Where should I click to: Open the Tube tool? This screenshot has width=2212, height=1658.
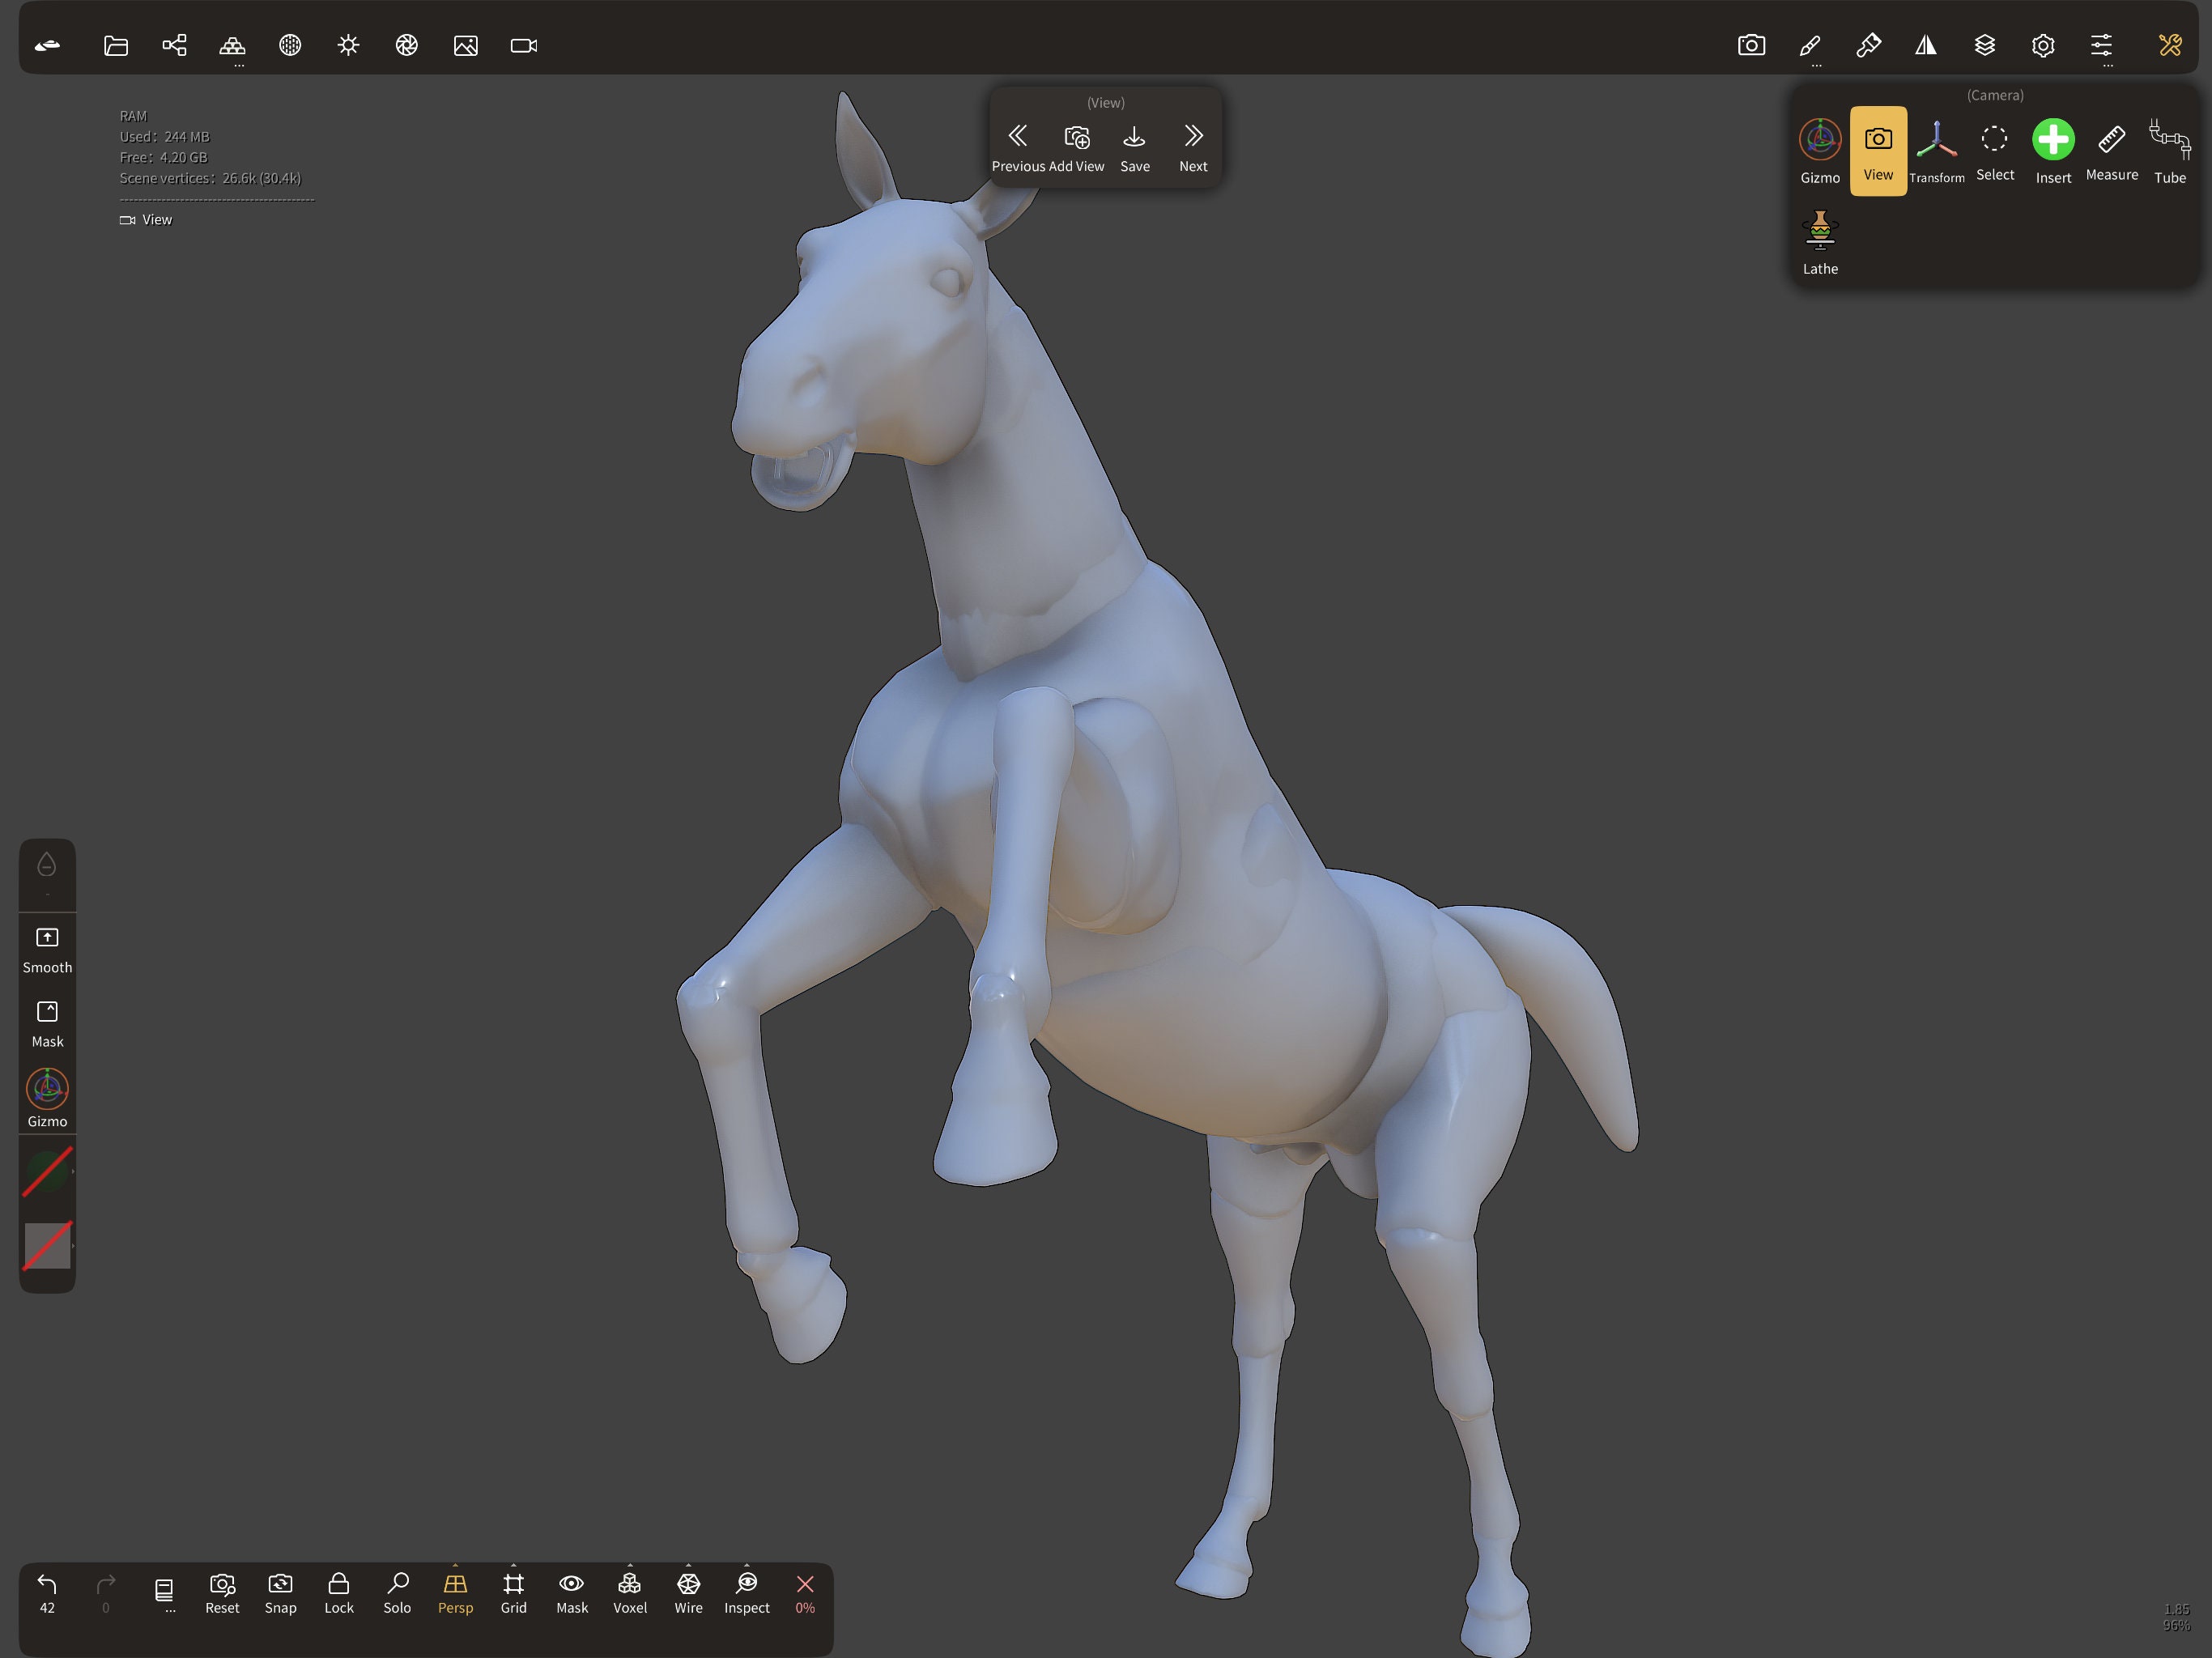2170,150
